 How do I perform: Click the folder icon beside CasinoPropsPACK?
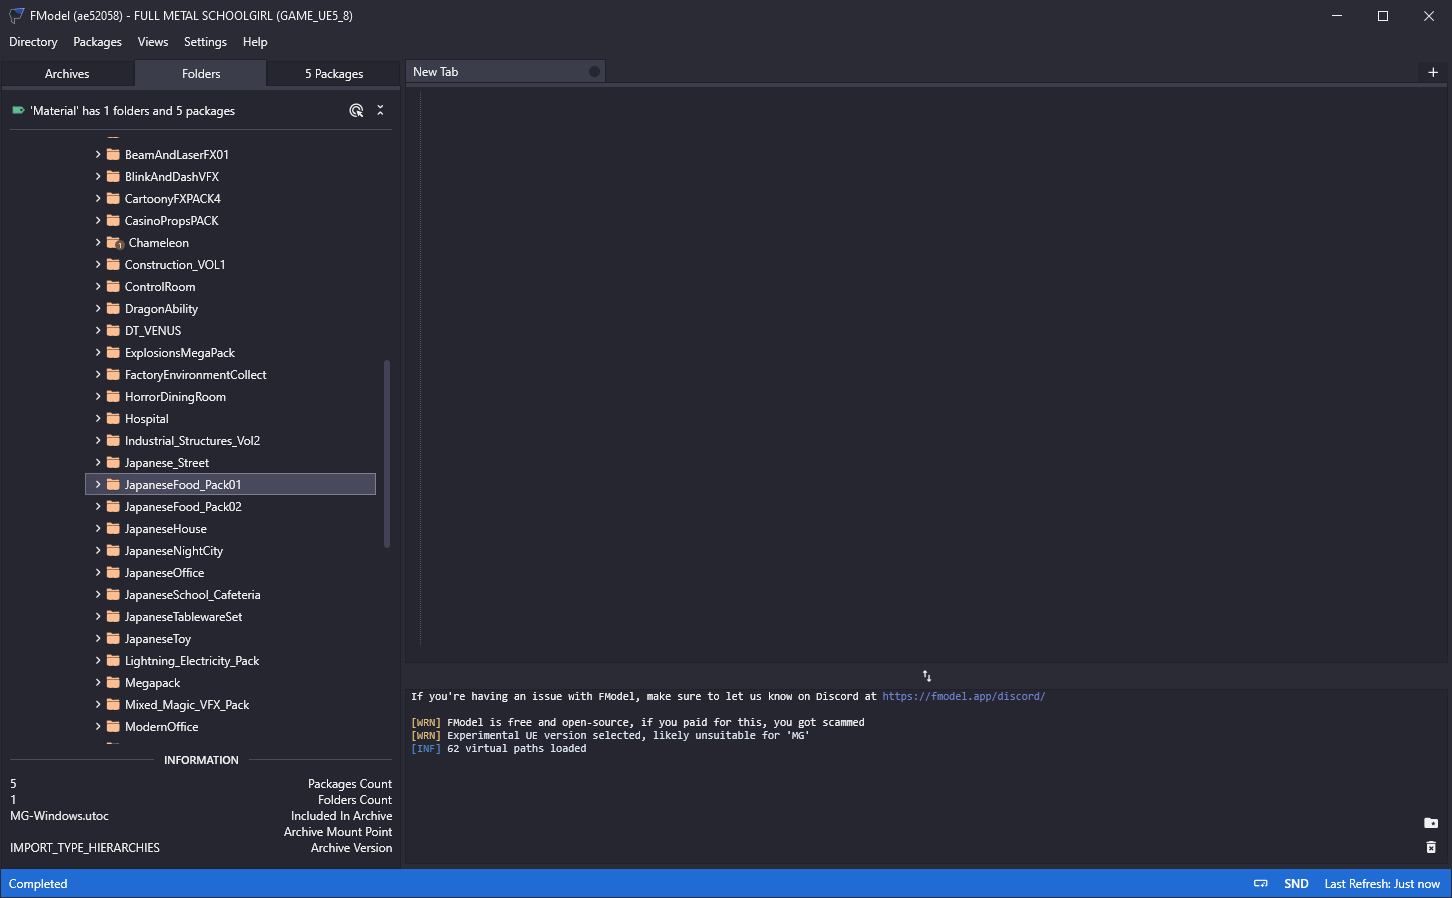(114, 221)
